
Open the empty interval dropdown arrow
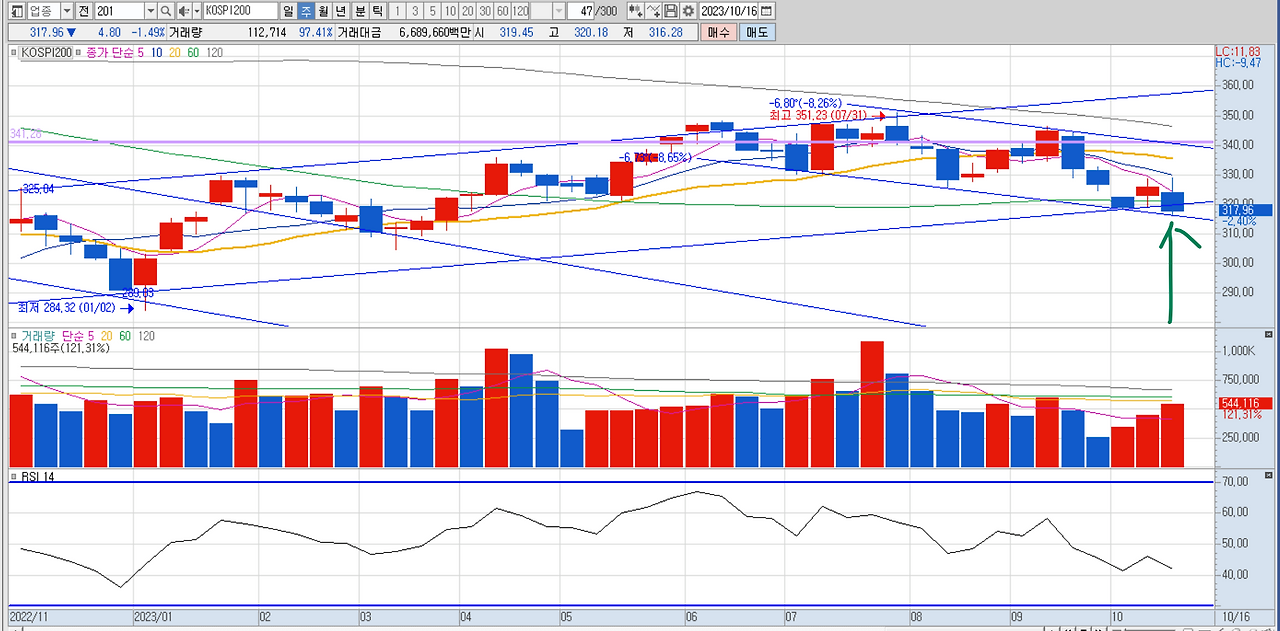(559, 10)
